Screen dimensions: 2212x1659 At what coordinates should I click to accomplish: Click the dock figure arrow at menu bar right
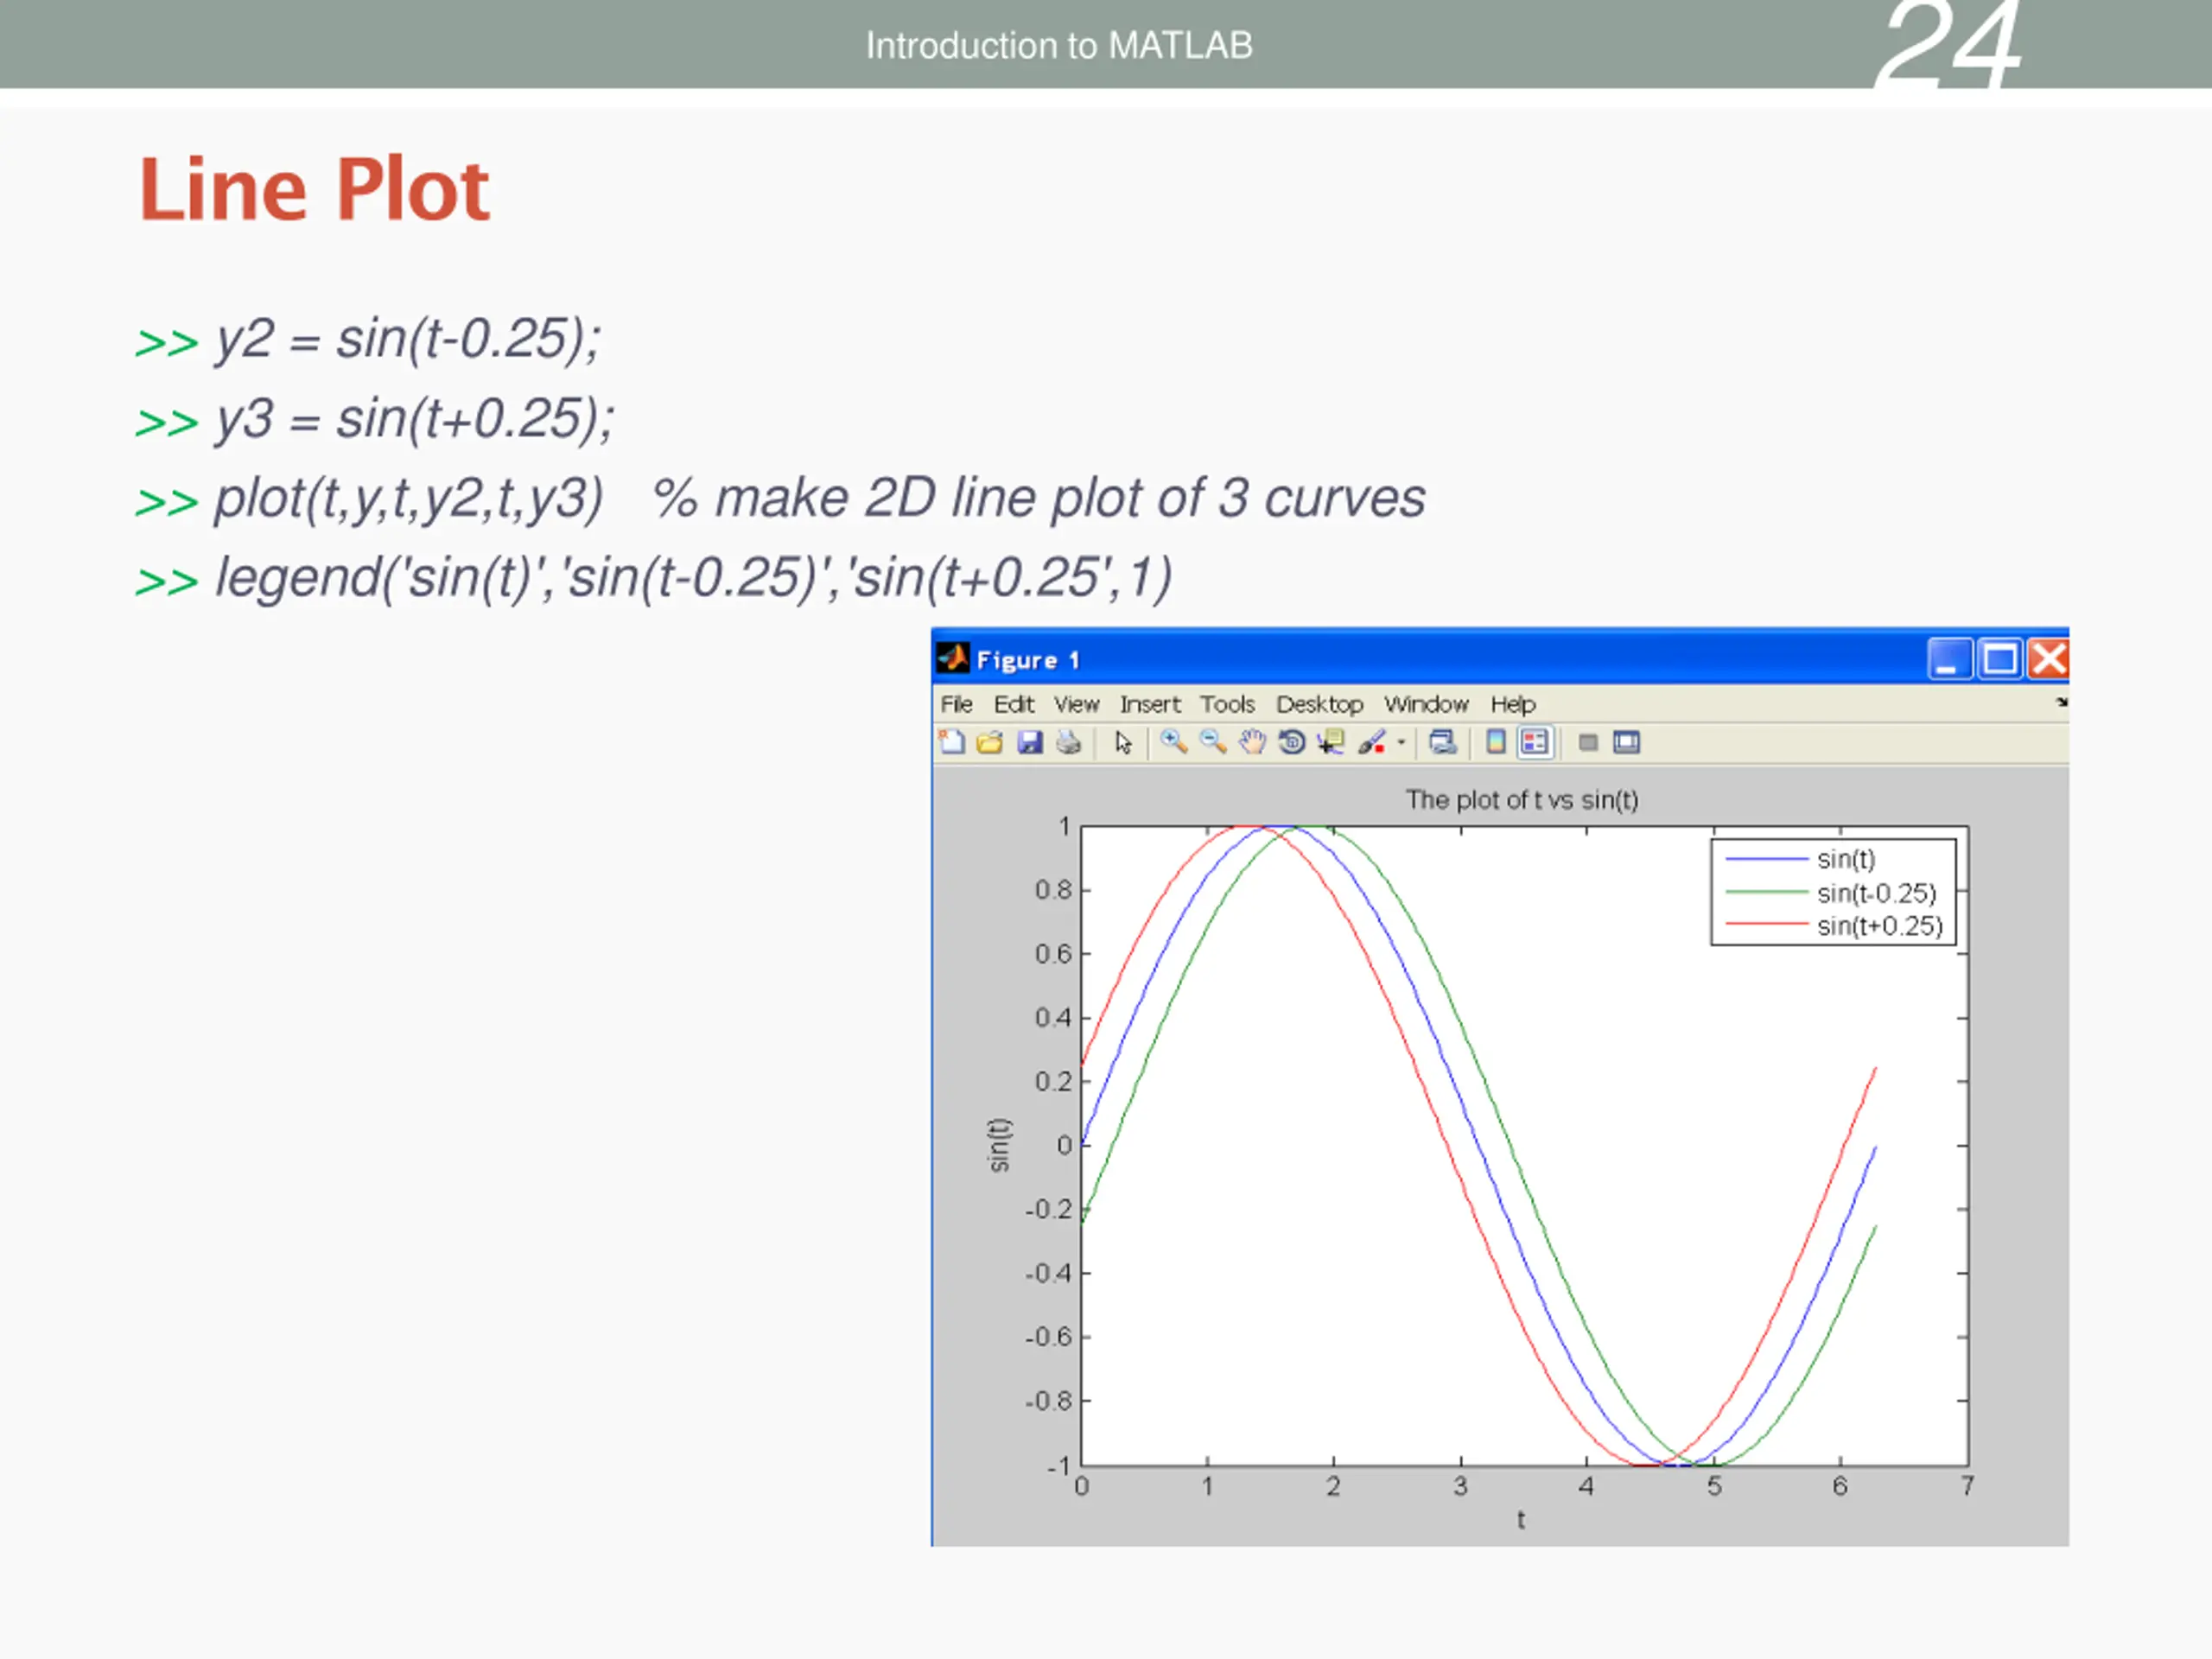point(2061,703)
